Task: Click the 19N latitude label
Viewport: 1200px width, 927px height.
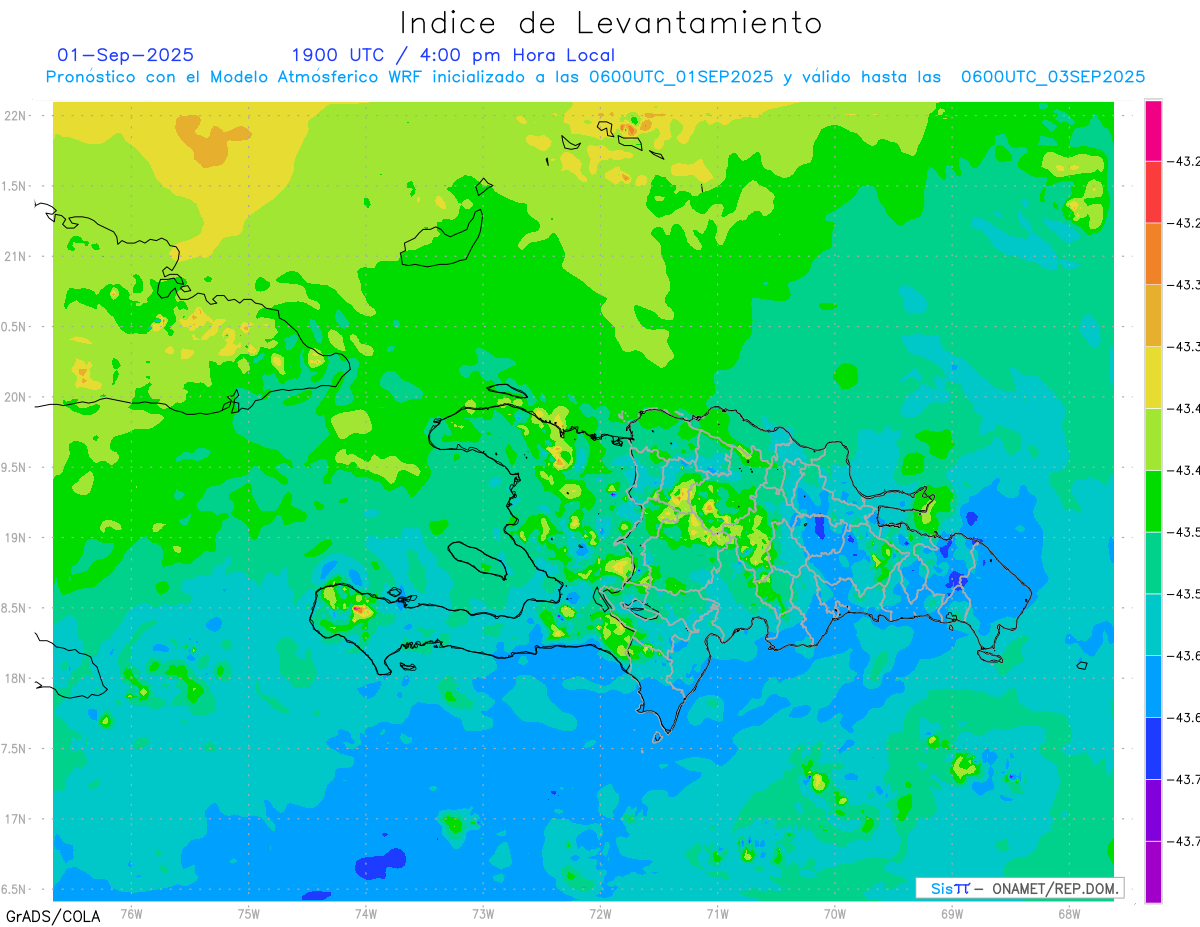Action: point(16,537)
